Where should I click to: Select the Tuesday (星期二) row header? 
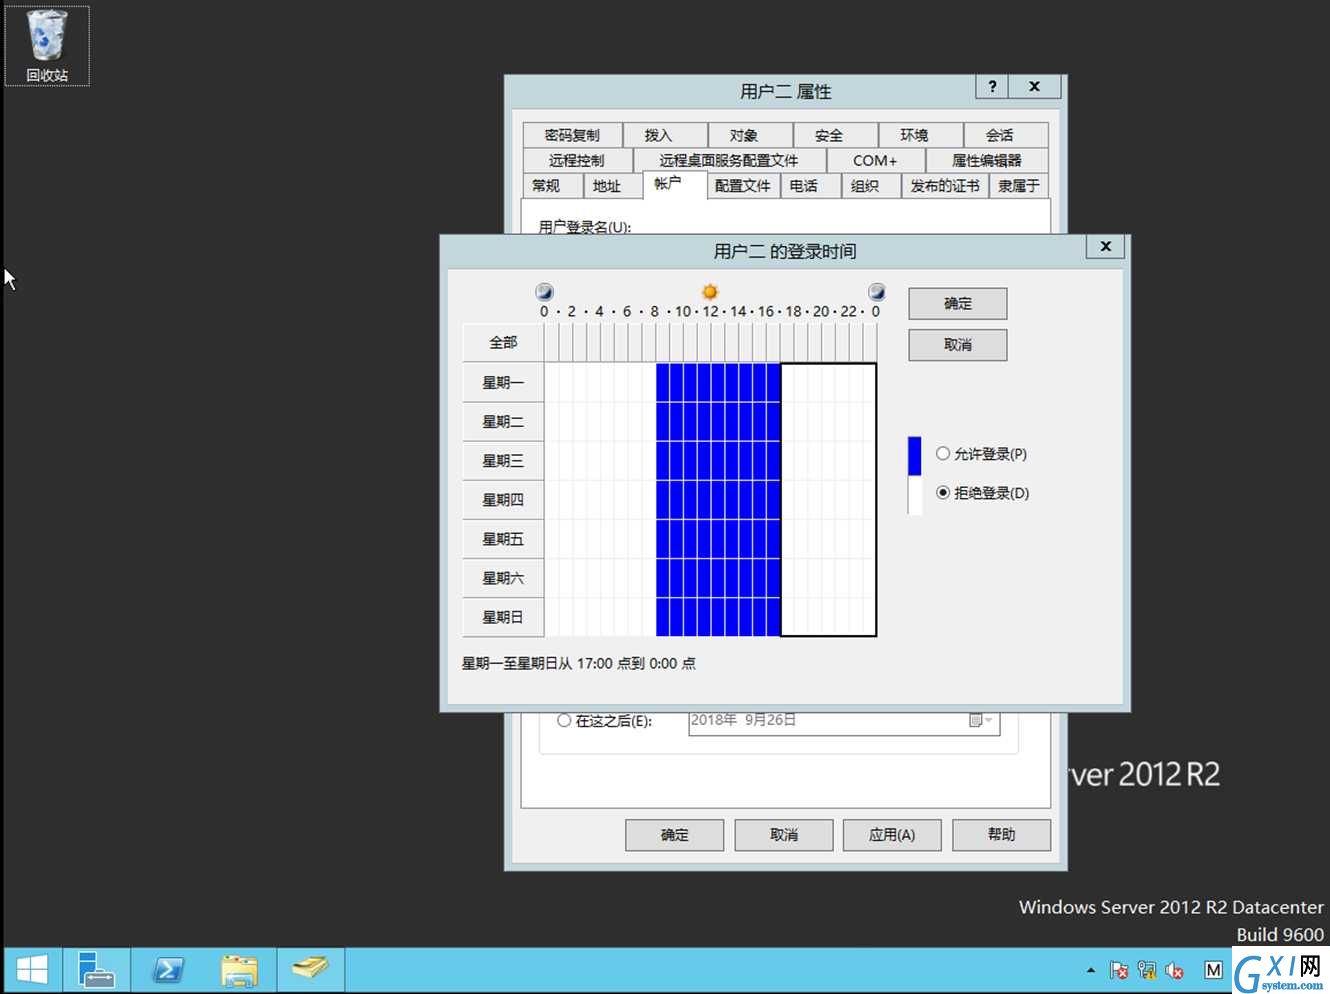tap(503, 422)
